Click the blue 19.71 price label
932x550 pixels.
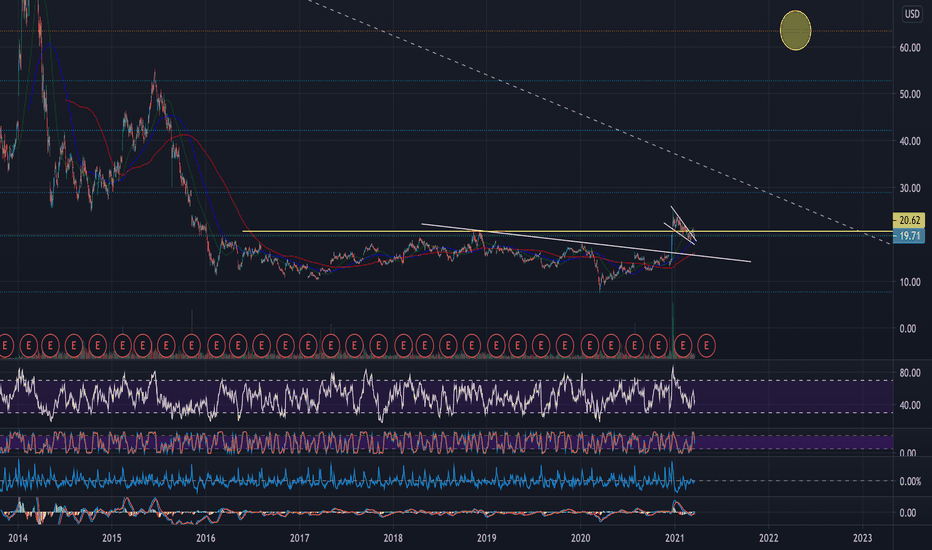pos(908,236)
